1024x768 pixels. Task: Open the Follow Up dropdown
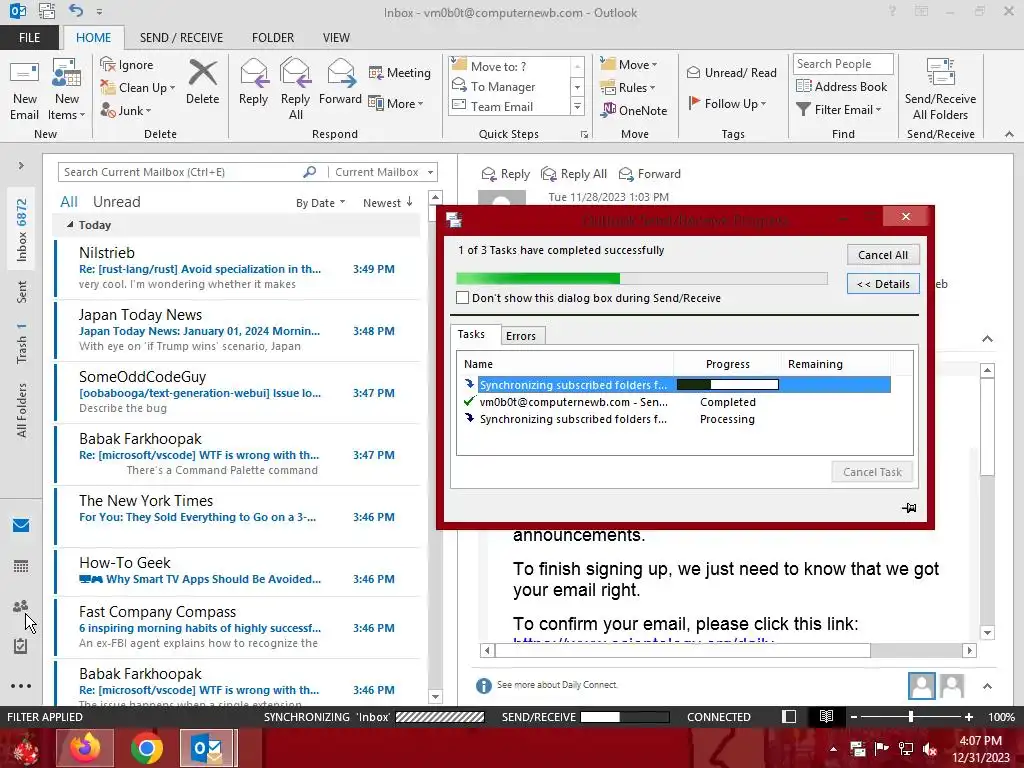(x=727, y=103)
